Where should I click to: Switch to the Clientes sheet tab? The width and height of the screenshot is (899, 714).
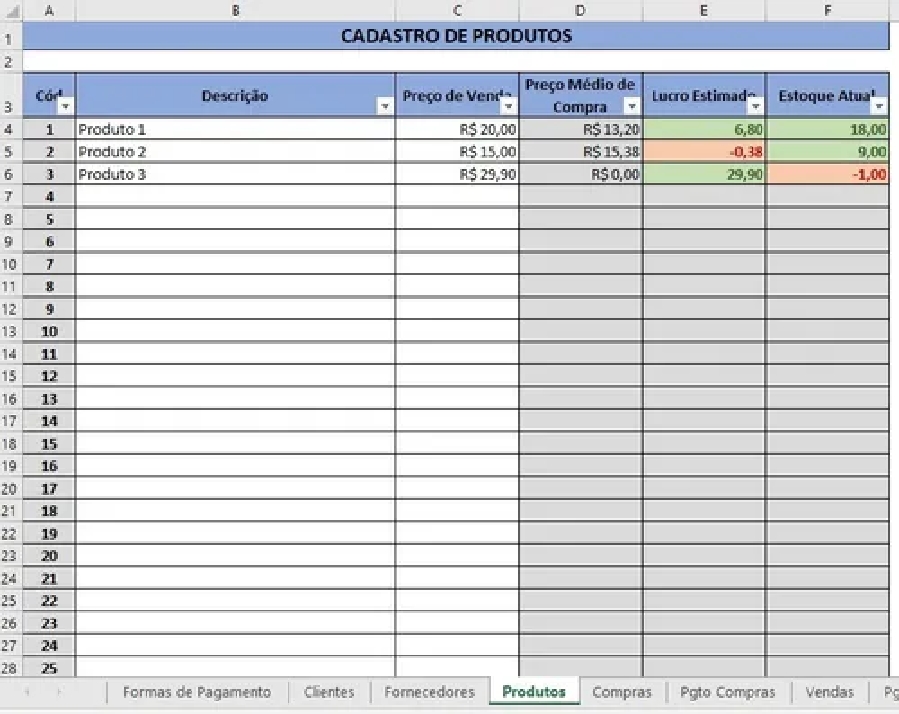coord(329,692)
